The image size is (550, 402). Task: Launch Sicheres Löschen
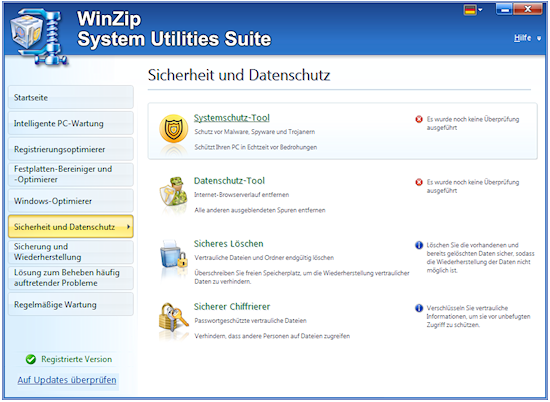[x=229, y=243]
